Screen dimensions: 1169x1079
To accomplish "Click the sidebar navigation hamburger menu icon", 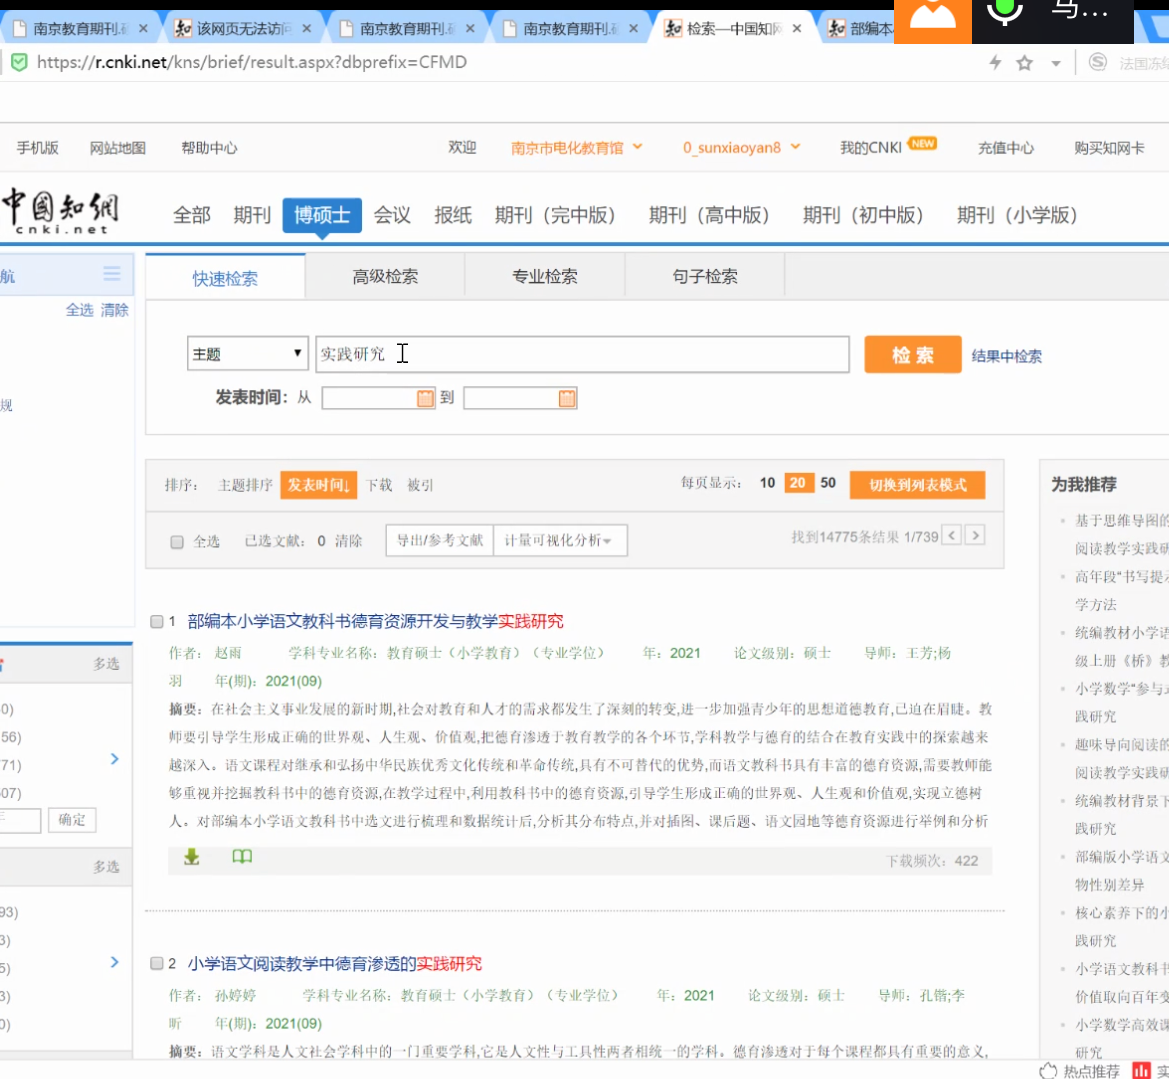I will (x=112, y=274).
